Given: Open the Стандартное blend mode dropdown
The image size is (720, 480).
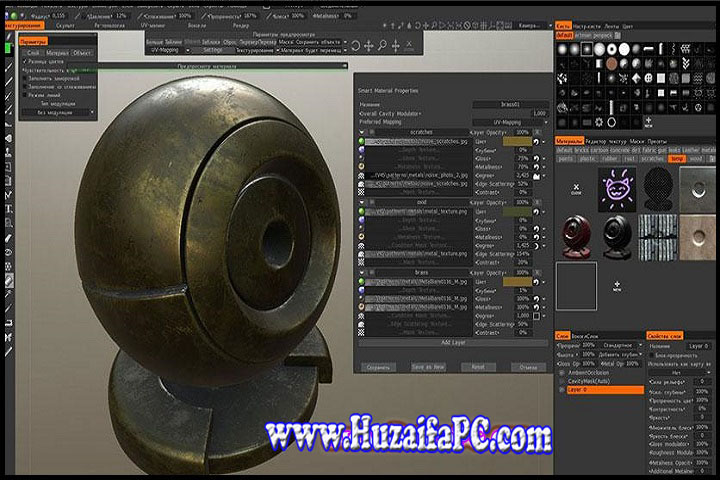Looking at the screenshot, I should click(x=621, y=345).
